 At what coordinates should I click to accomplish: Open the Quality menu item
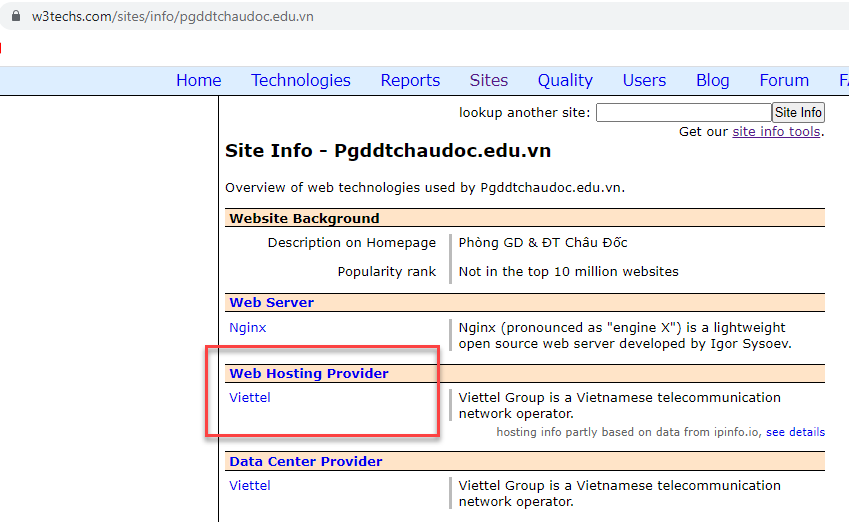pyautogui.click(x=565, y=80)
